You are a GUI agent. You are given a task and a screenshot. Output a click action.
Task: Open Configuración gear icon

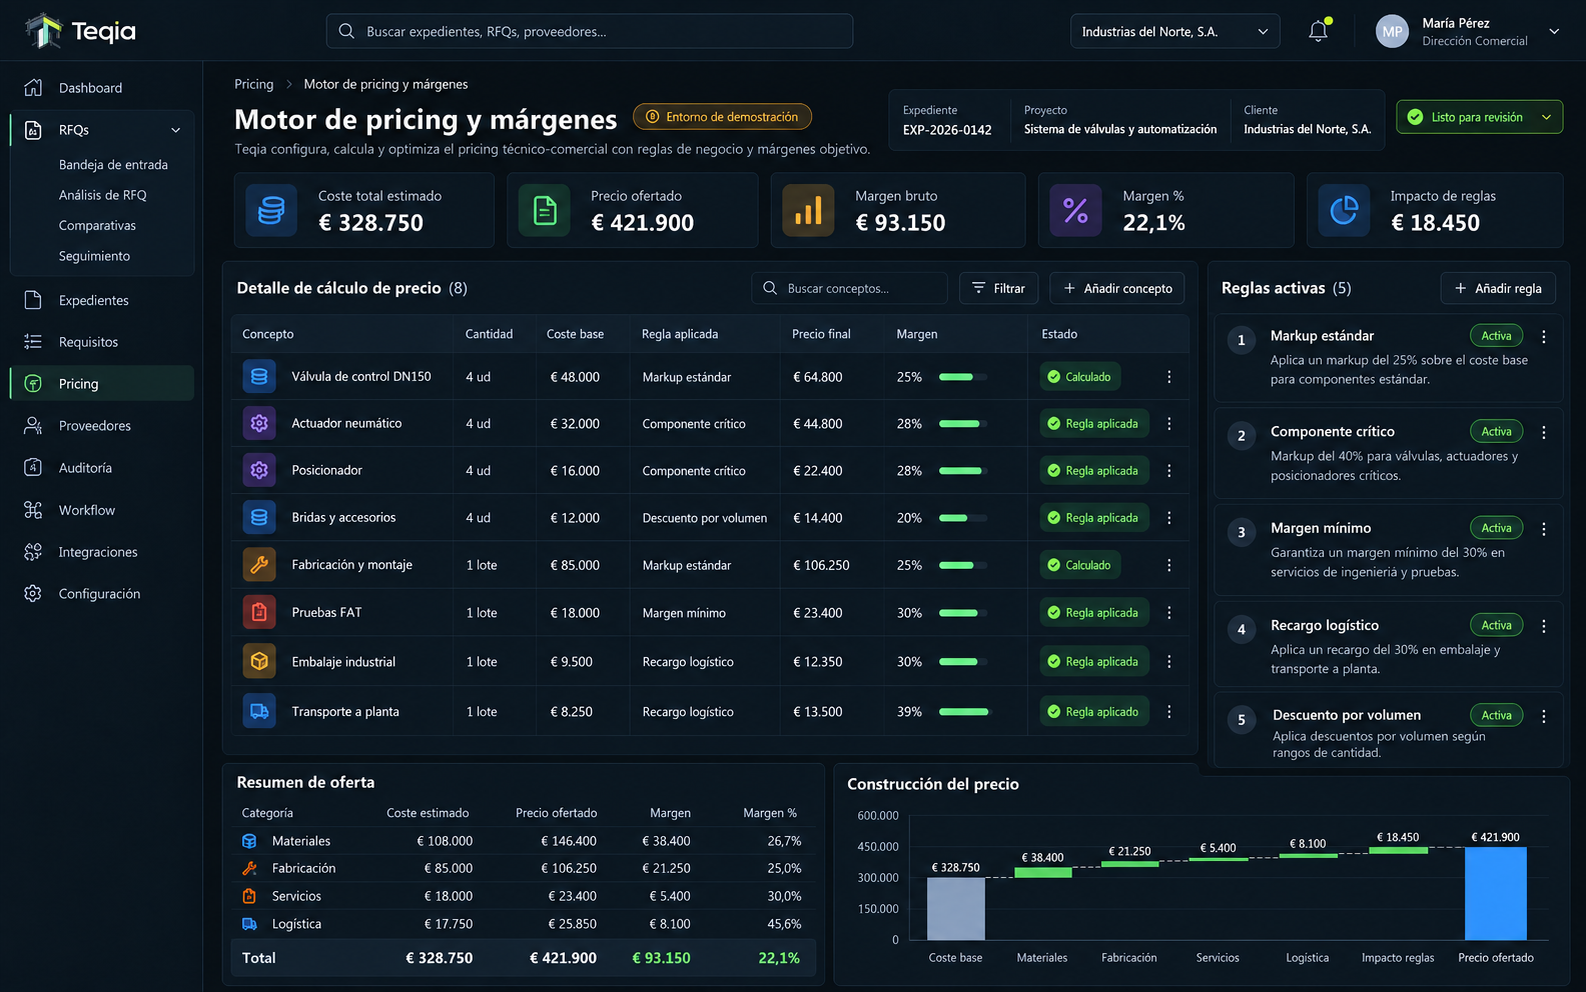click(33, 594)
